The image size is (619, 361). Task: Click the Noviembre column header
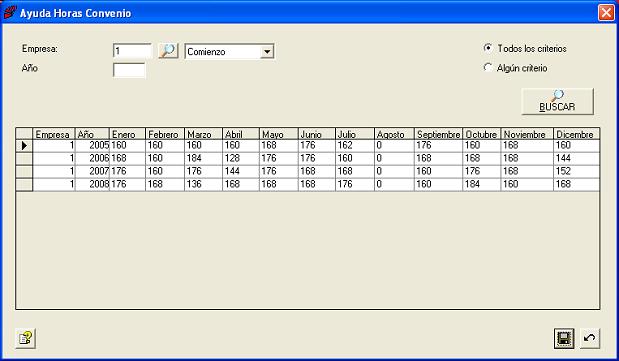point(527,134)
